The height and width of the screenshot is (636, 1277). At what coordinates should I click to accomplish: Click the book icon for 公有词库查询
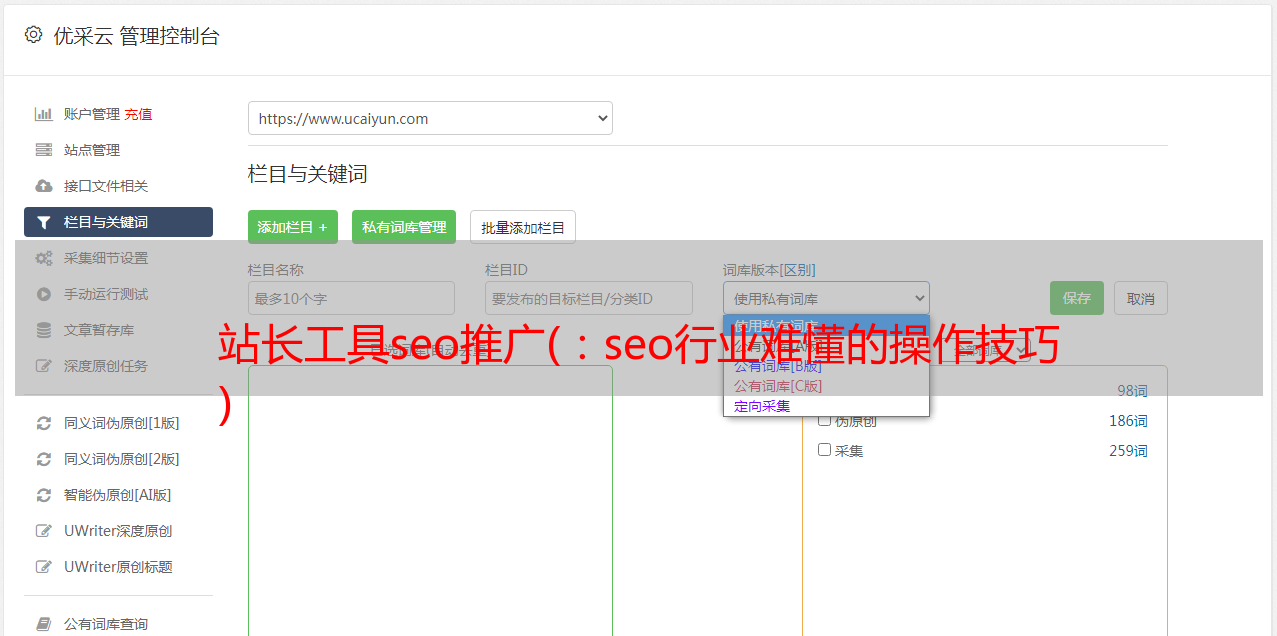(x=43, y=624)
